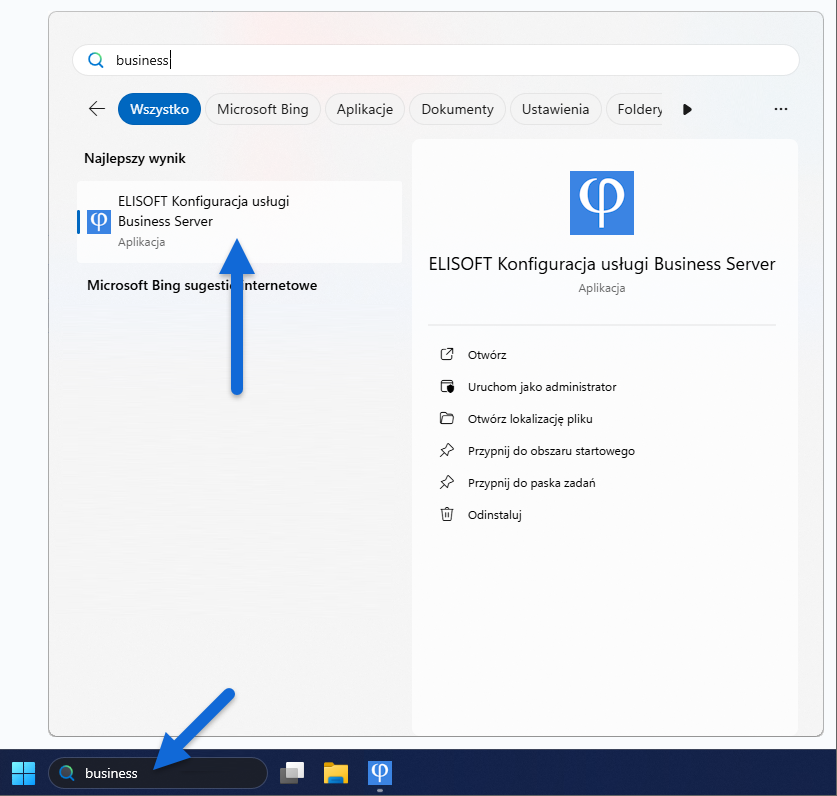The width and height of the screenshot is (837, 796).
Task: Click the search input field at the top
Action: point(435,60)
